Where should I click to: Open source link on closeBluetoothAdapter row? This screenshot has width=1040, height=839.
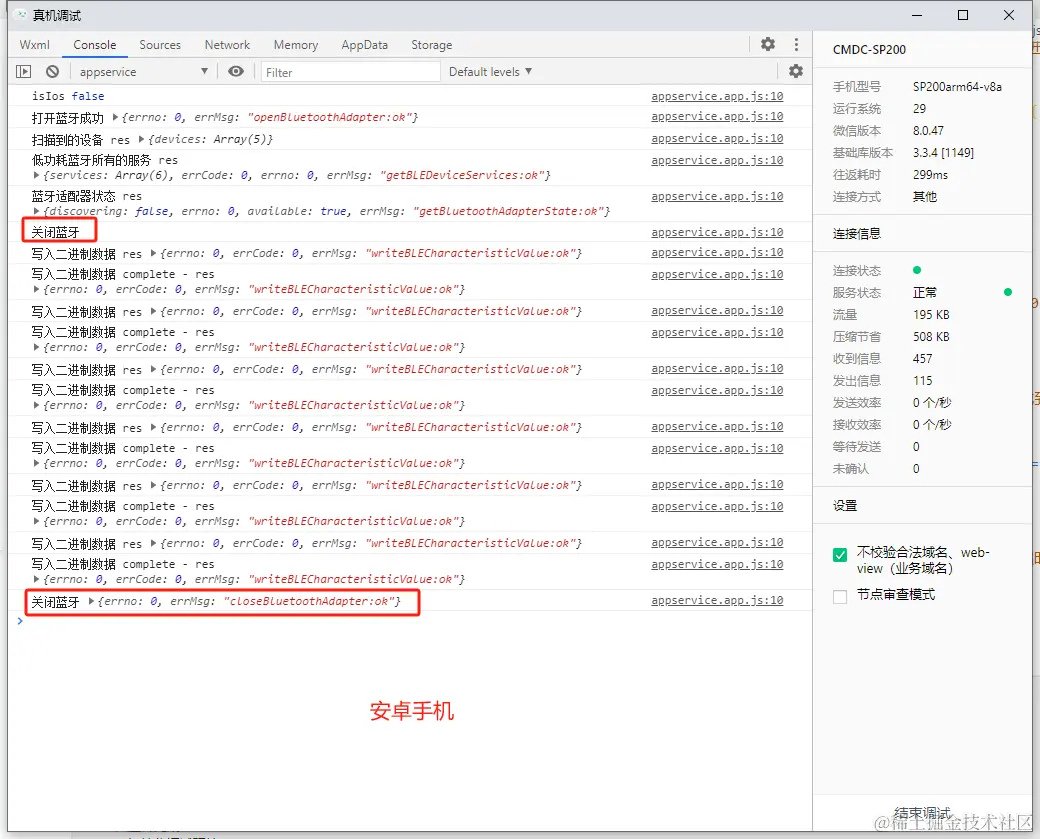pyautogui.click(x=717, y=600)
